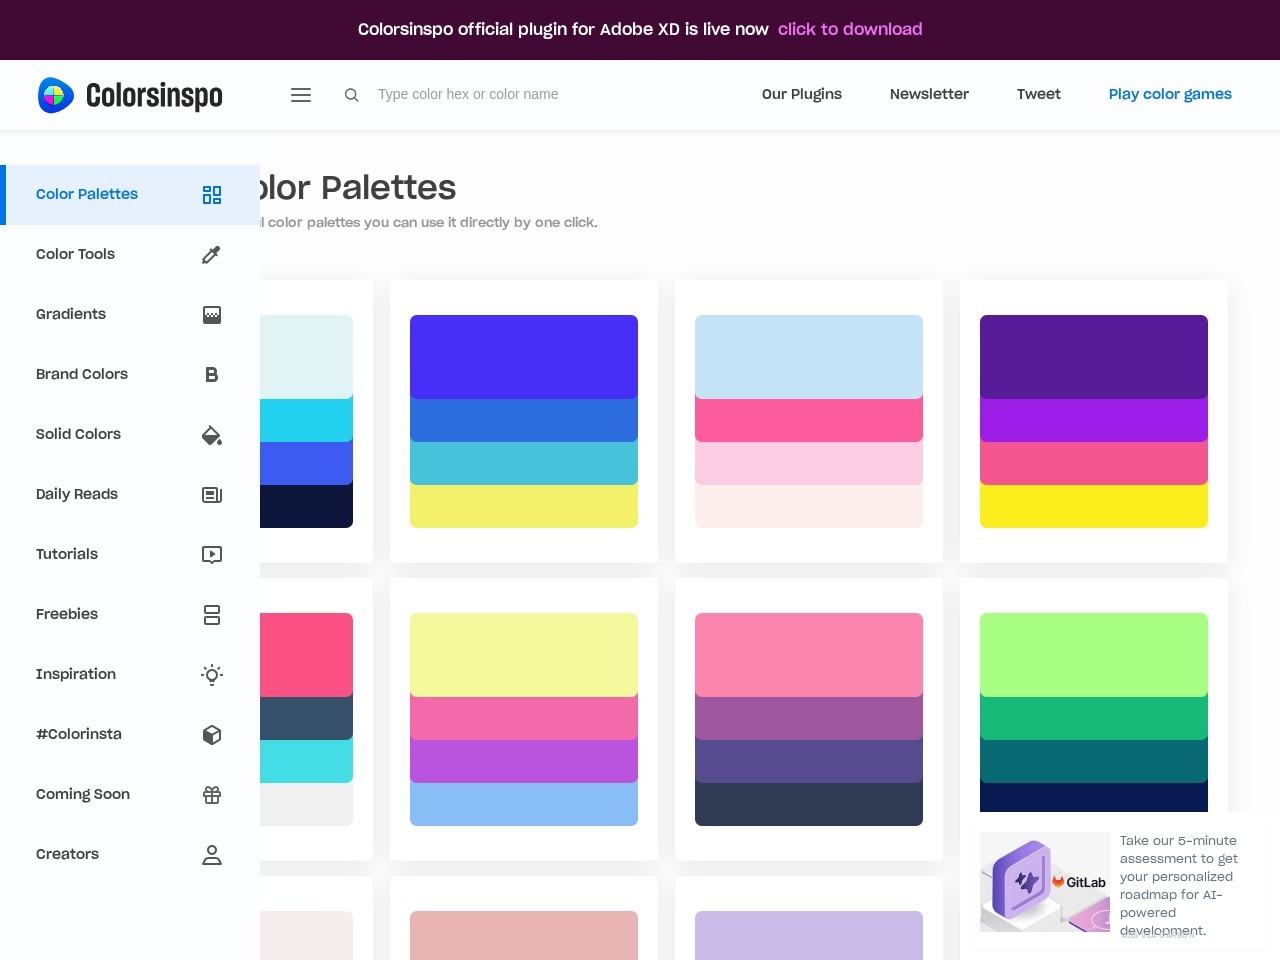Copy the turquoise swatch above pale yellow
The width and height of the screenshot is (1280, 960).
[x=524, y=463]
